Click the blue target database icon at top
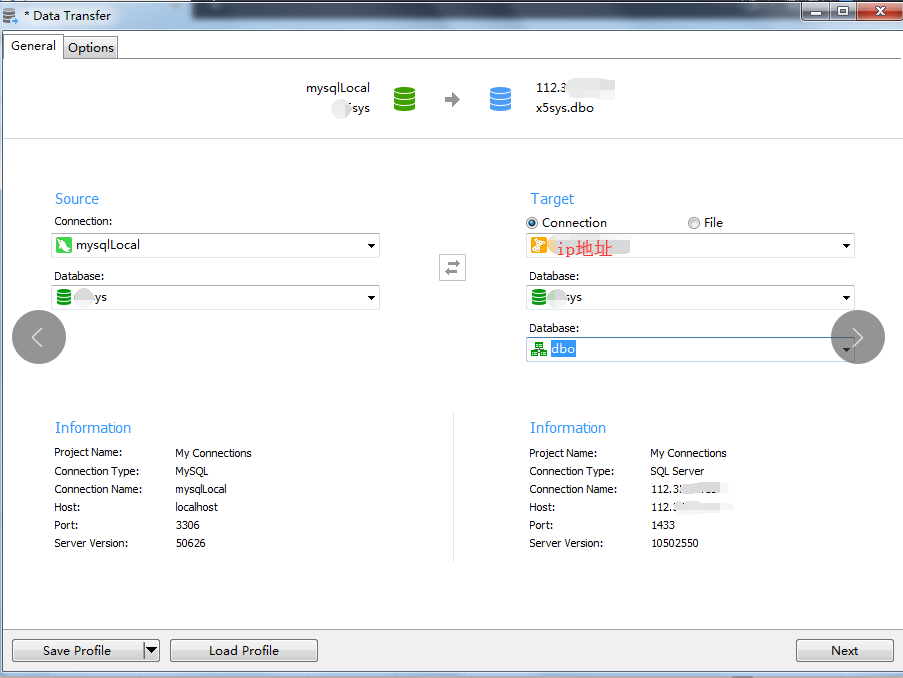 click(500, 99)
